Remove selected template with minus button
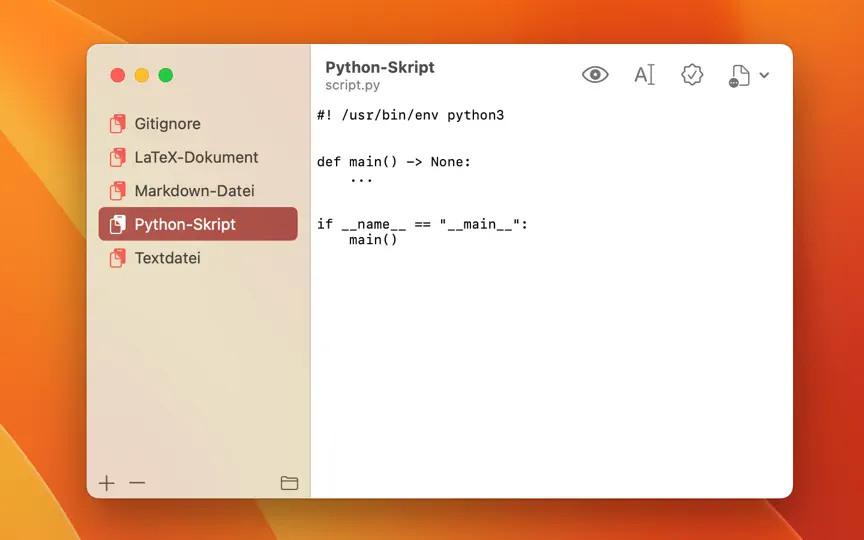Image resolution: width=864 pixels, height=540 pixels. pos(137,483)
